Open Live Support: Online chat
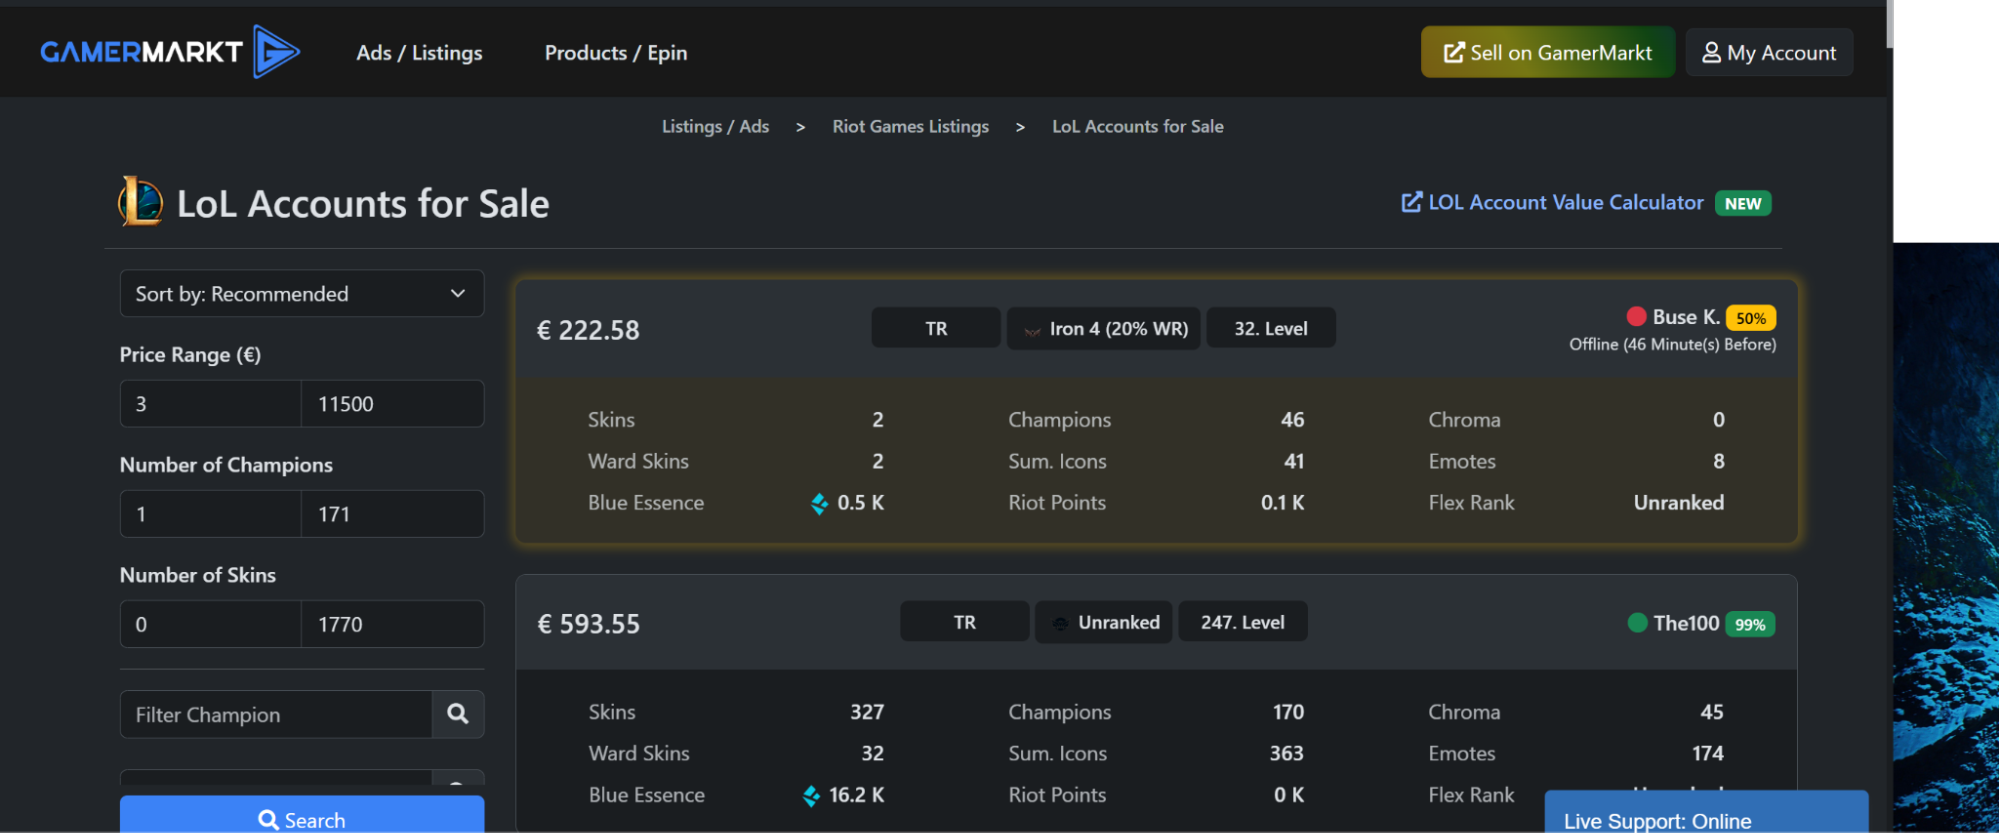Screen dimensions: 1999x833 tap(1706, 812)
